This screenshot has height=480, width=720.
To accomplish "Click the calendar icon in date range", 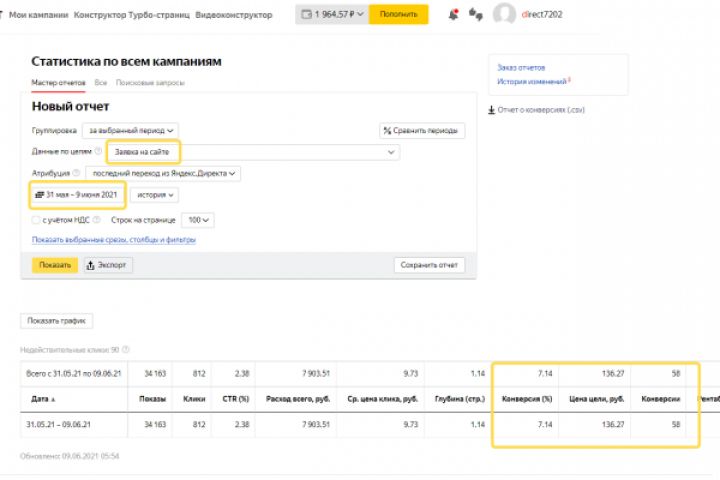I will [x=39, y=194].
